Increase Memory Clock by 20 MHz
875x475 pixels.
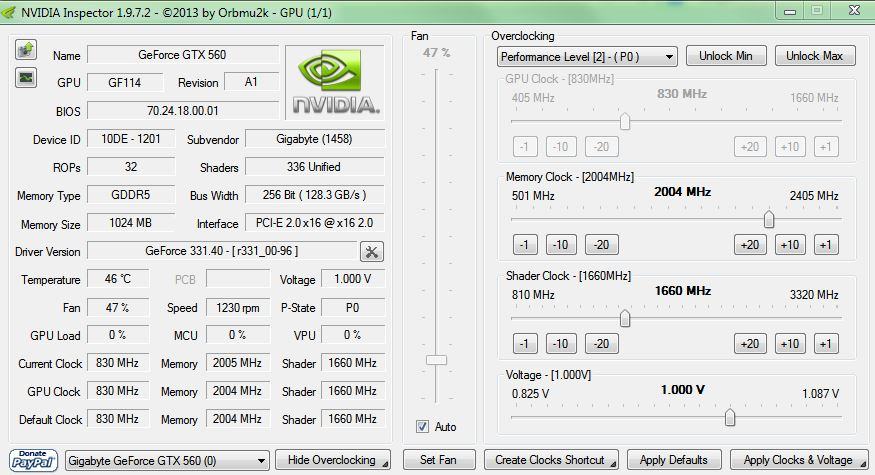(750, 244)
